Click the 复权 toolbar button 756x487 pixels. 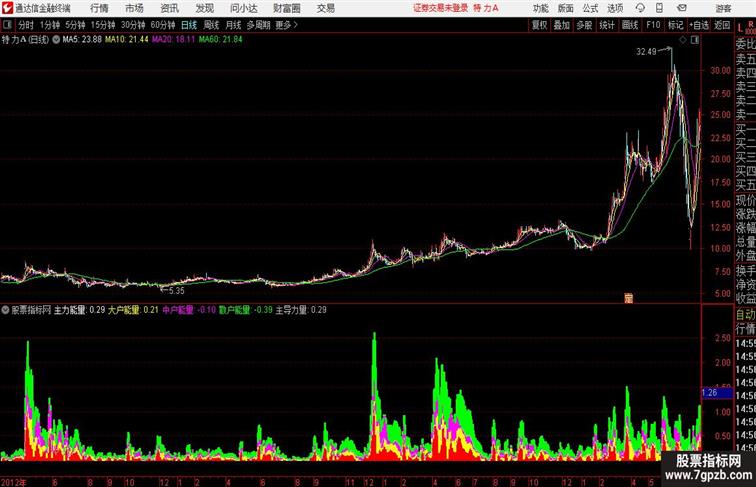point(539,25)
